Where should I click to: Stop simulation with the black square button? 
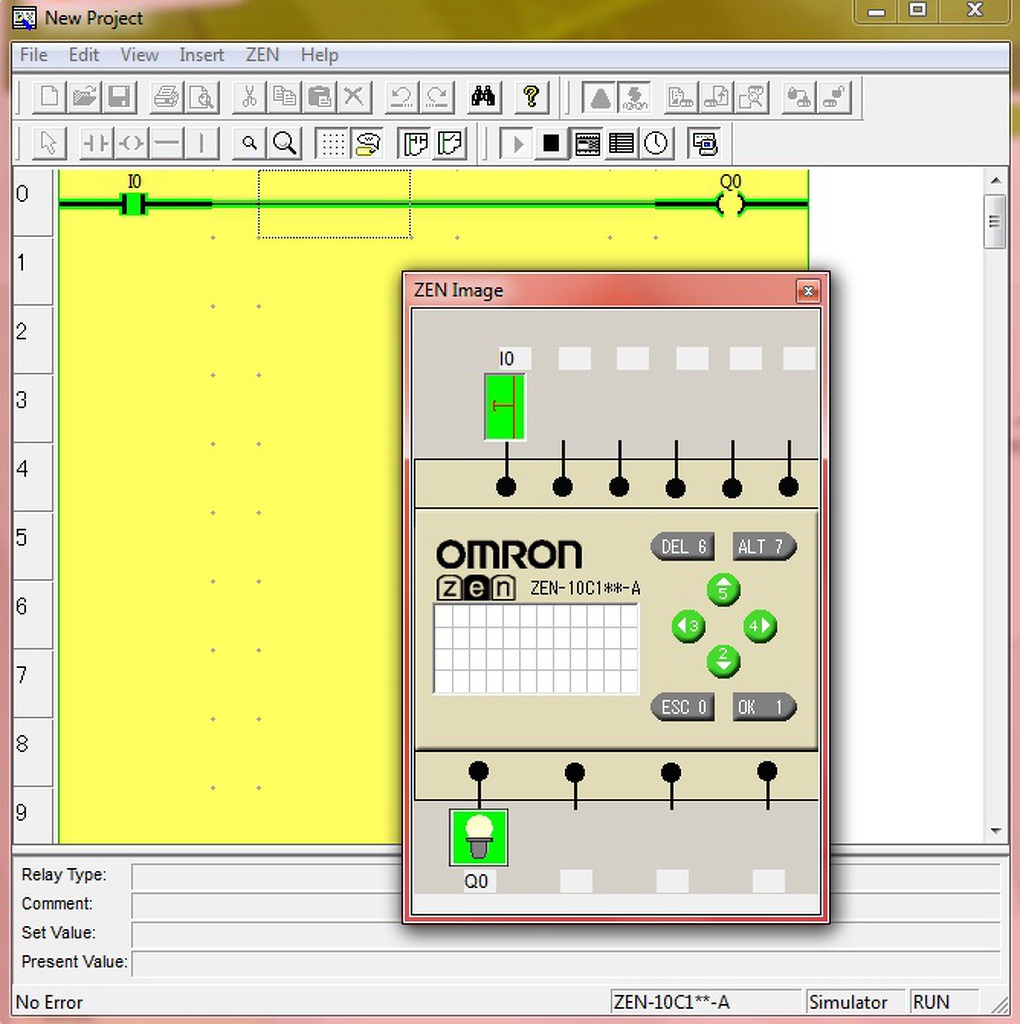551,143
